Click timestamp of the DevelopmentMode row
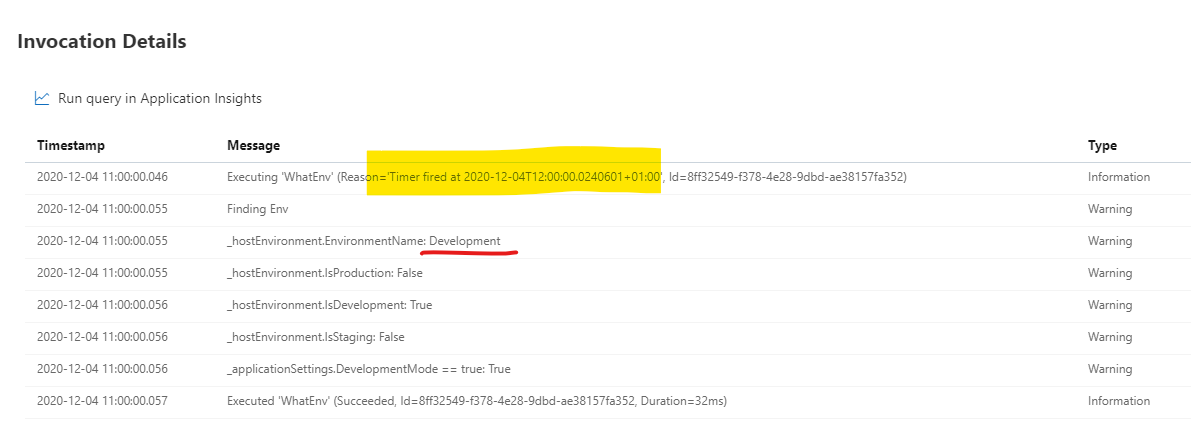The image size is (1191, 433). [102, 368]
